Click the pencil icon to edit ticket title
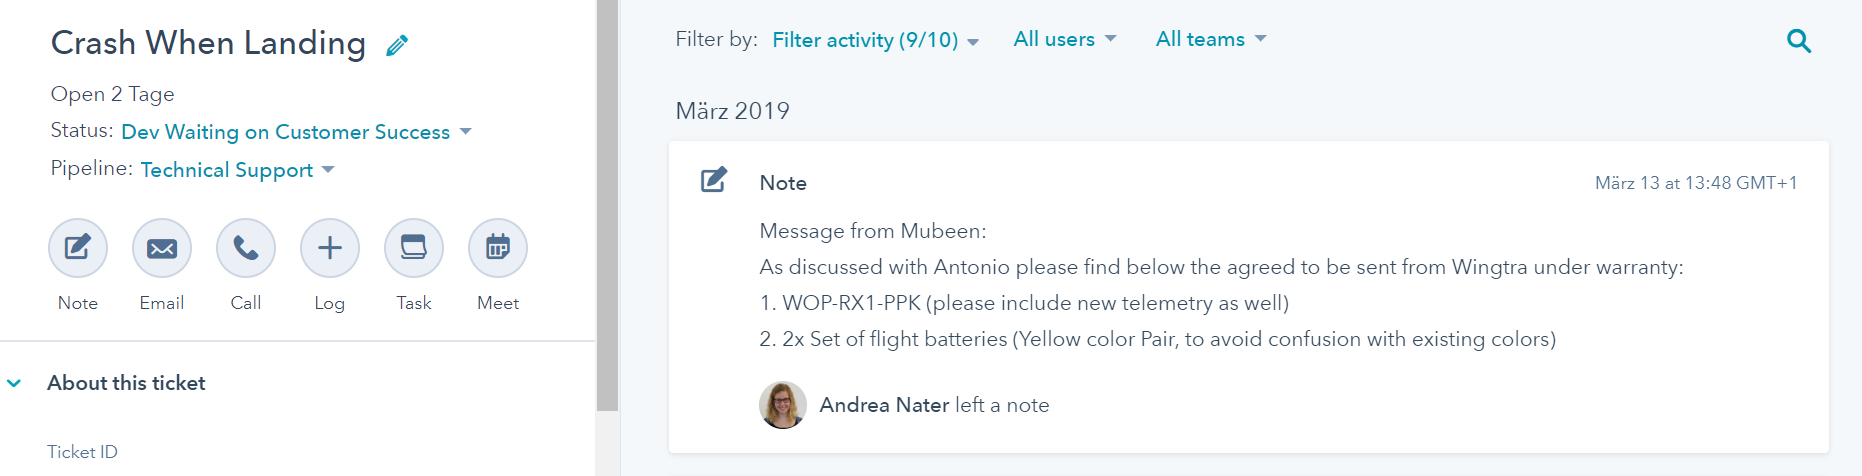This screenshot has width=1862, height=476. [x=397, y=45]
